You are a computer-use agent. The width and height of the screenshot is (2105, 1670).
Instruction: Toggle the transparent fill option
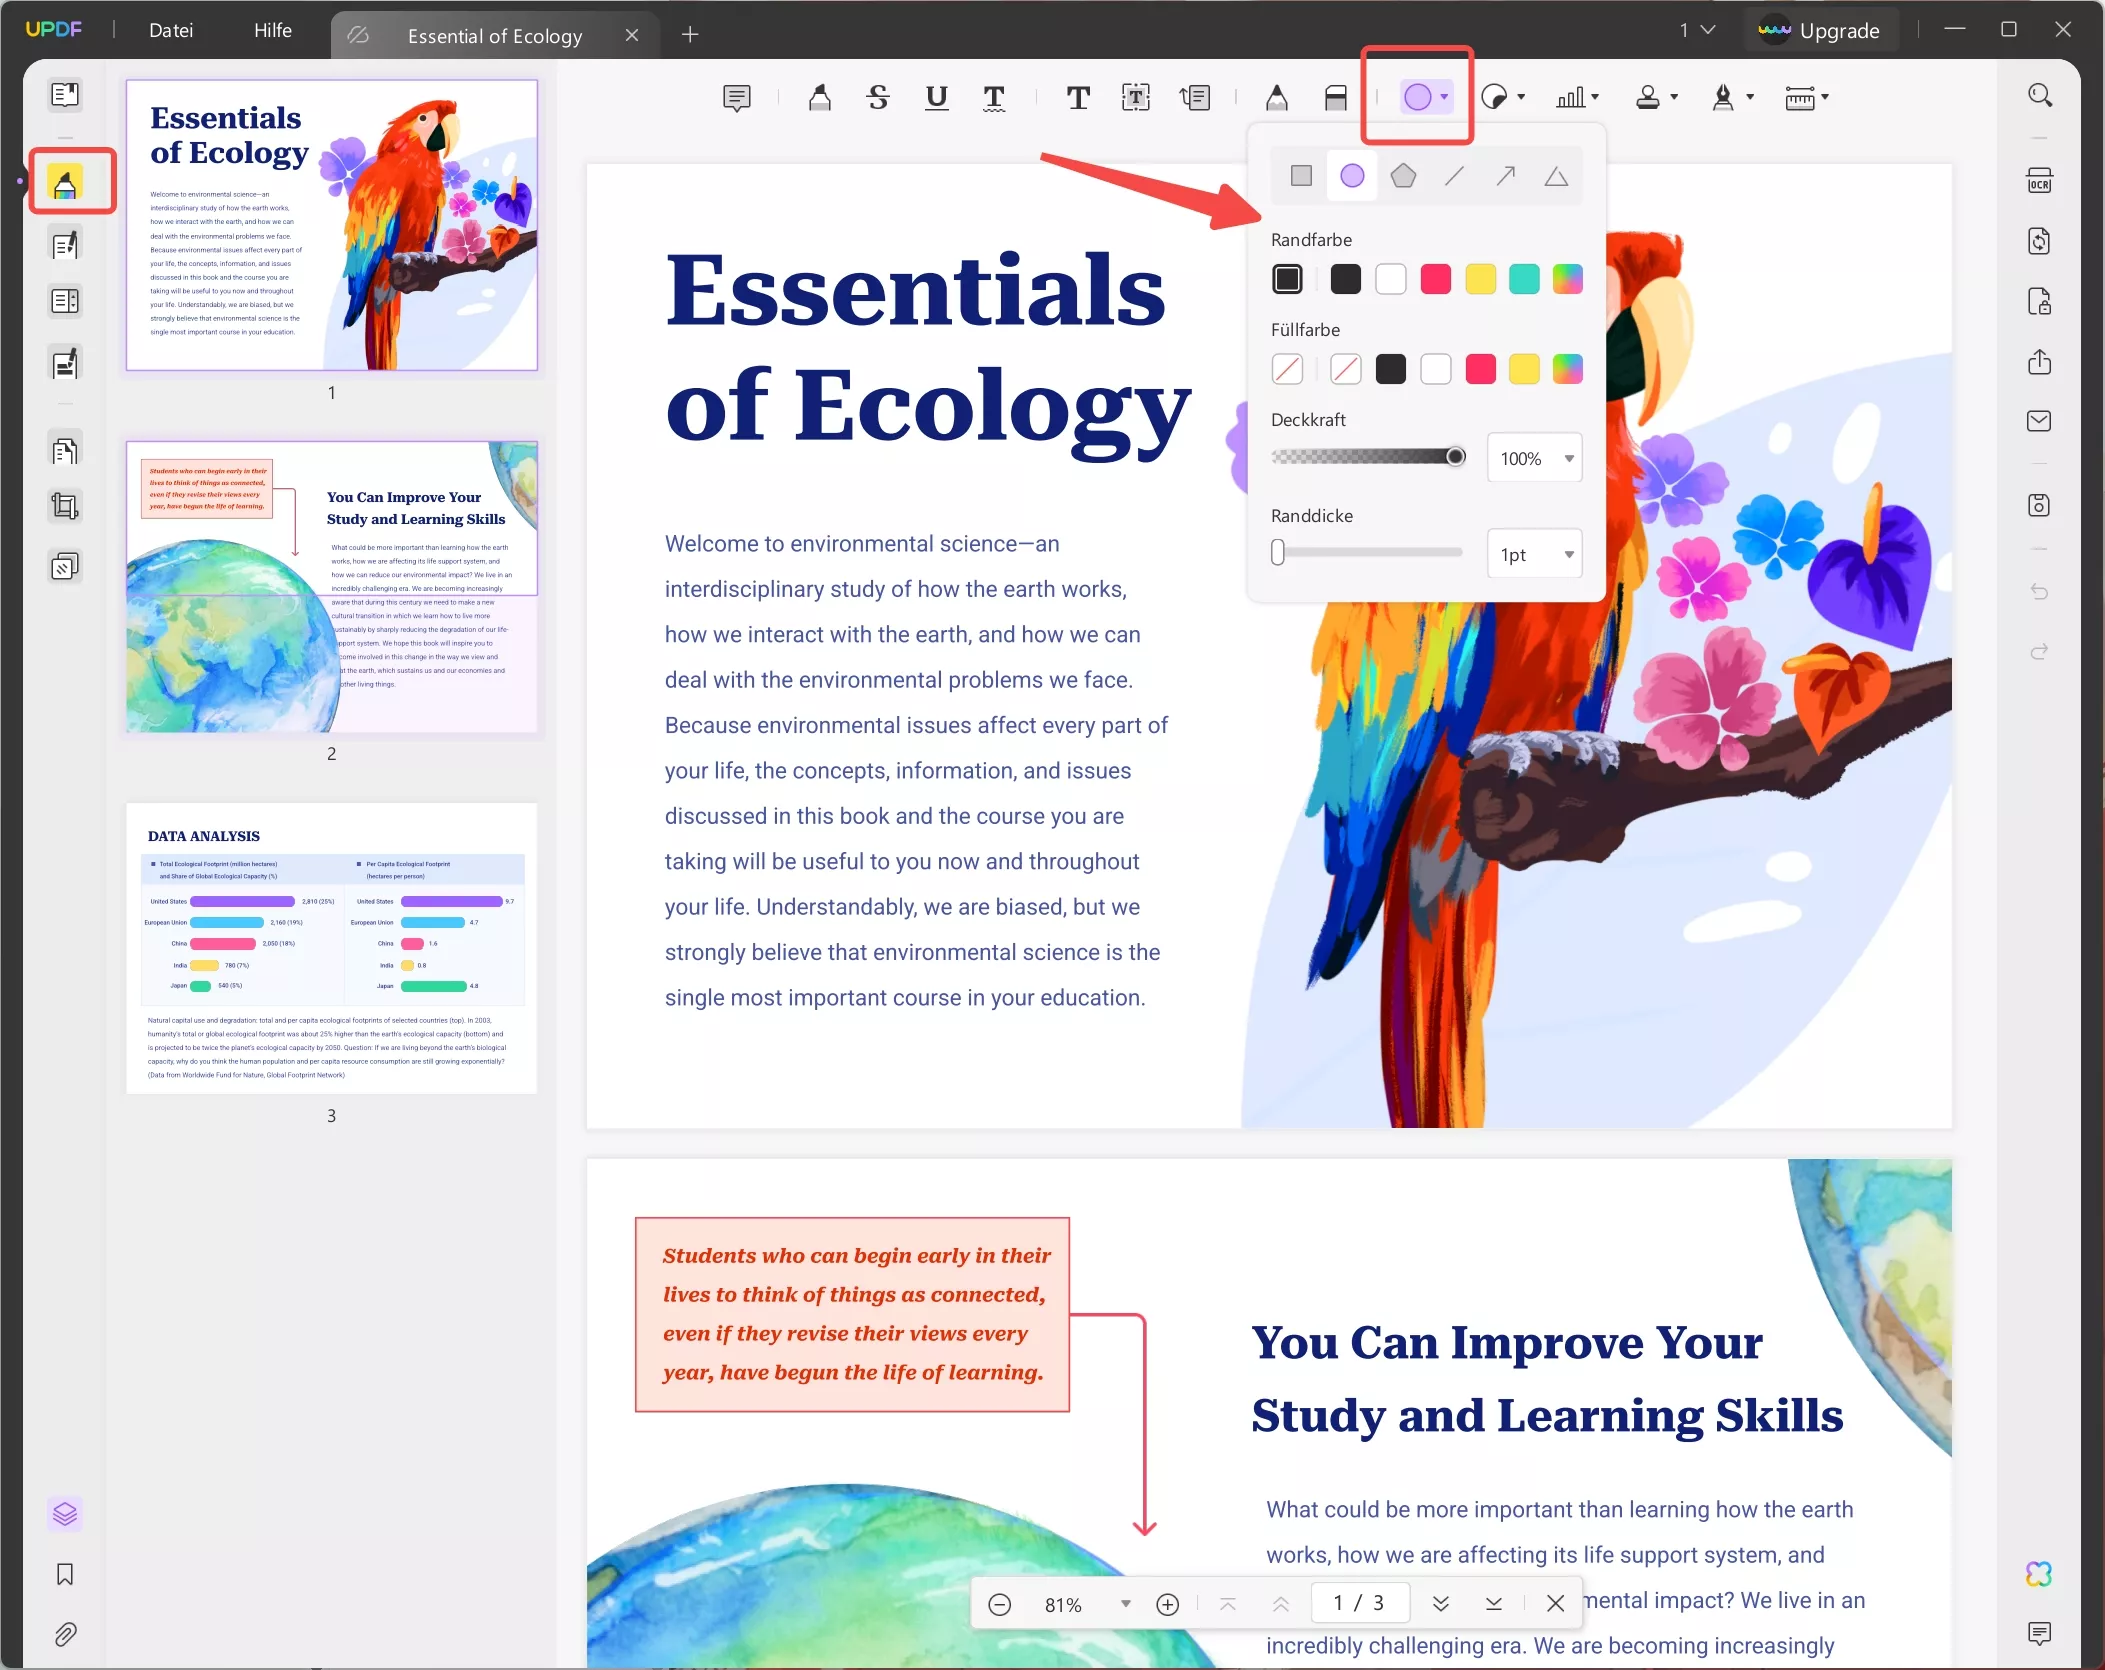pos(1288,369)
